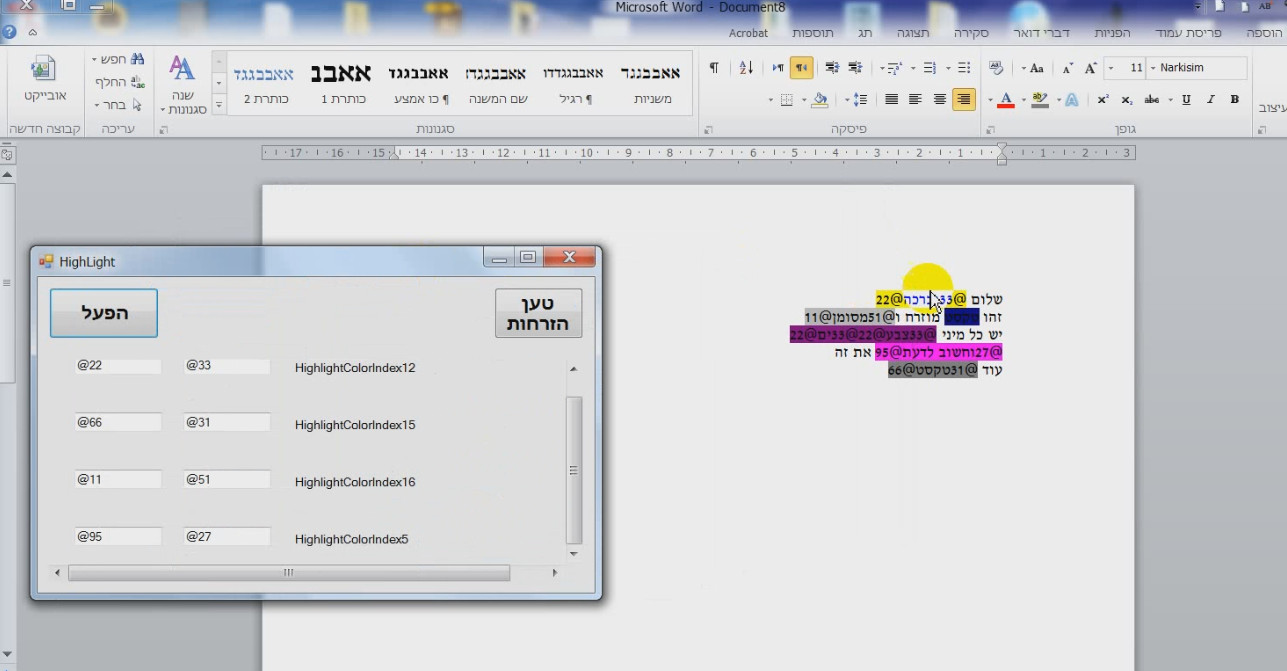Viewport: 1287px width, 671px height.
Task: Open the Paragraph dialog launcher (פיסקה)
Action: [709, 130]
